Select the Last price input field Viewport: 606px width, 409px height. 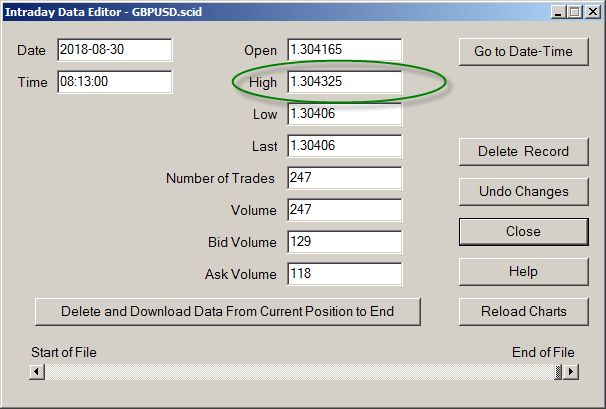pos(345,146)
